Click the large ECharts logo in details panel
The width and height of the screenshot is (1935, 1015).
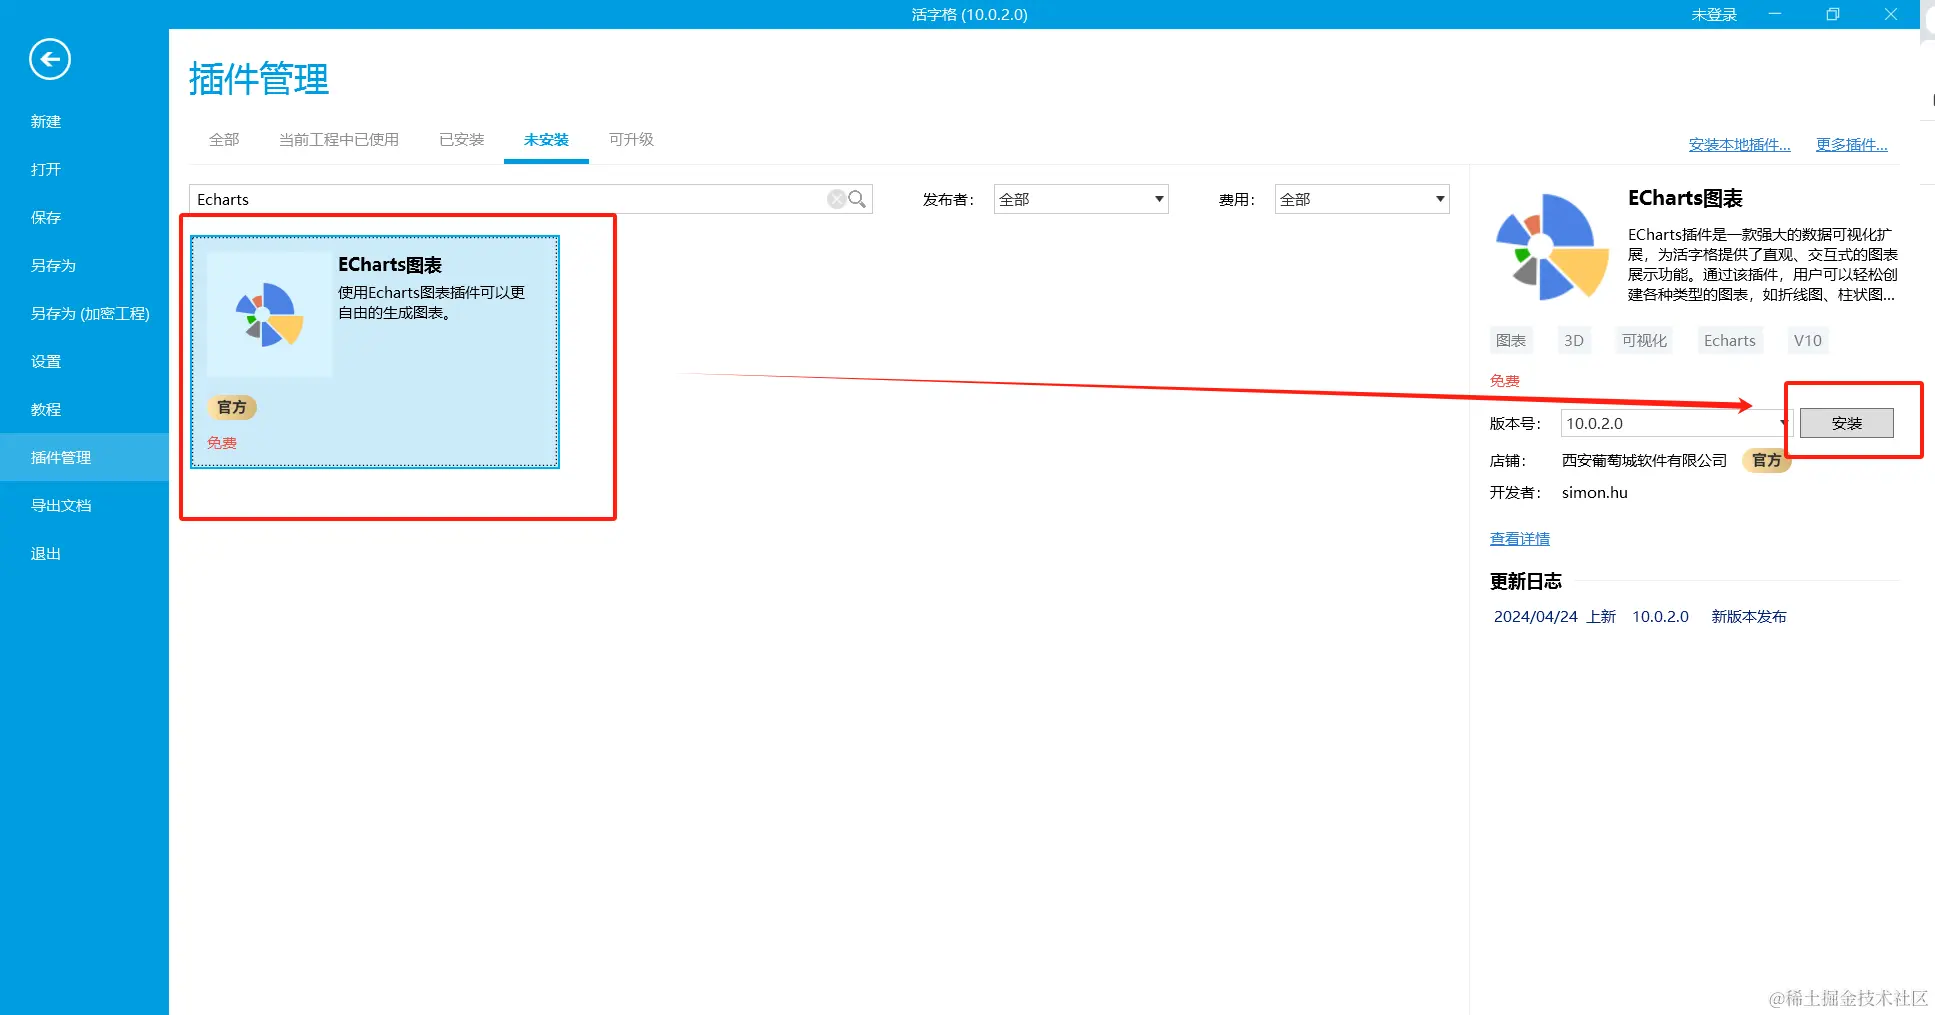(1550, 247)
